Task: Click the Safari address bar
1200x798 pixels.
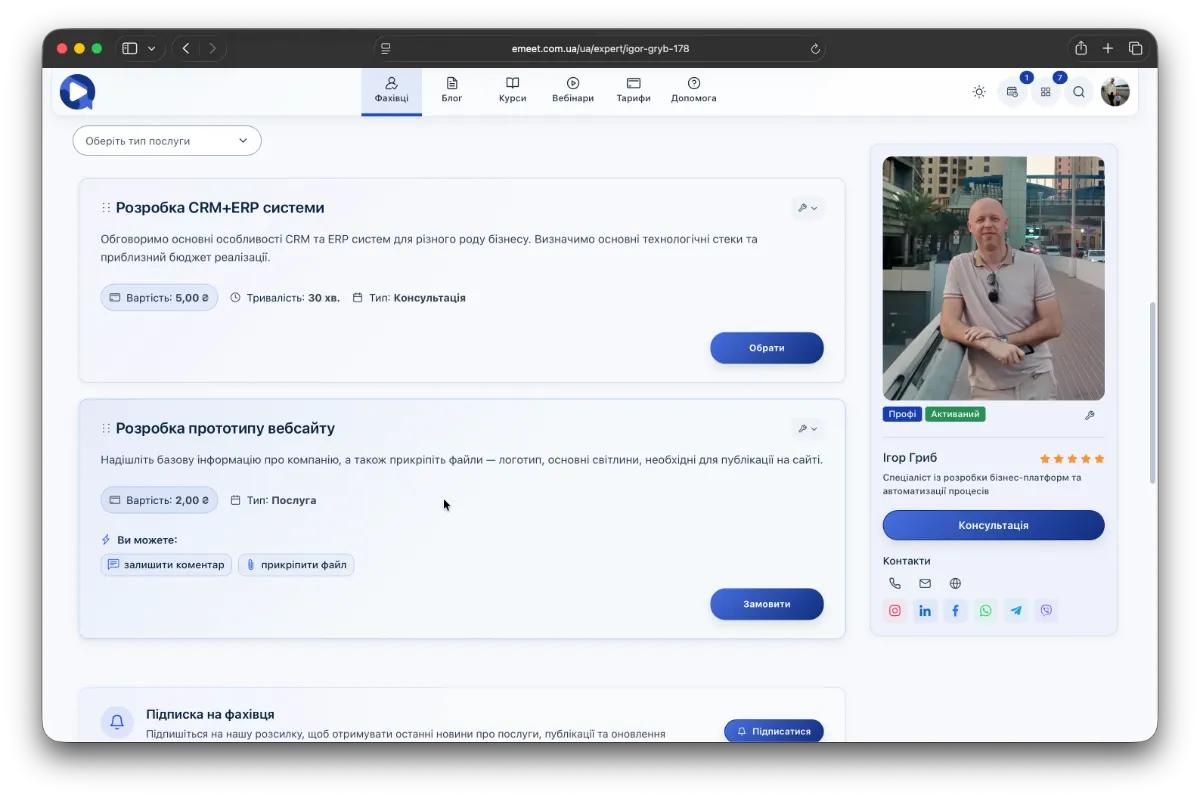Action: pos(600,48)
